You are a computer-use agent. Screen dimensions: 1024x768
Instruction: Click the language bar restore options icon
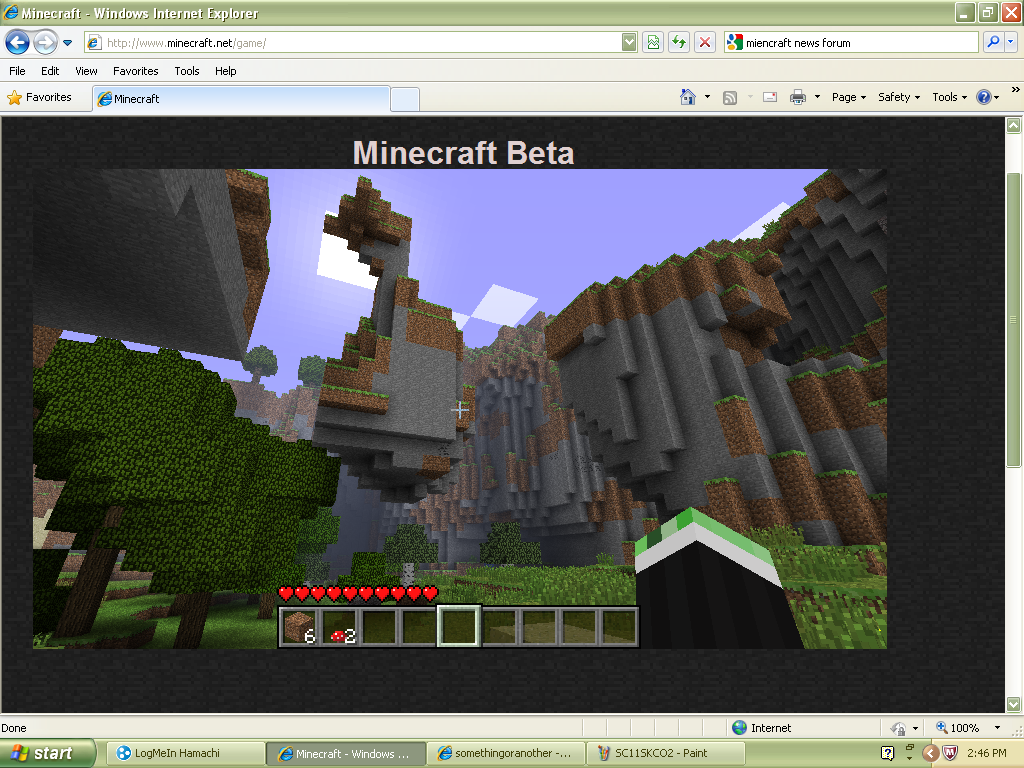point(910,747)
